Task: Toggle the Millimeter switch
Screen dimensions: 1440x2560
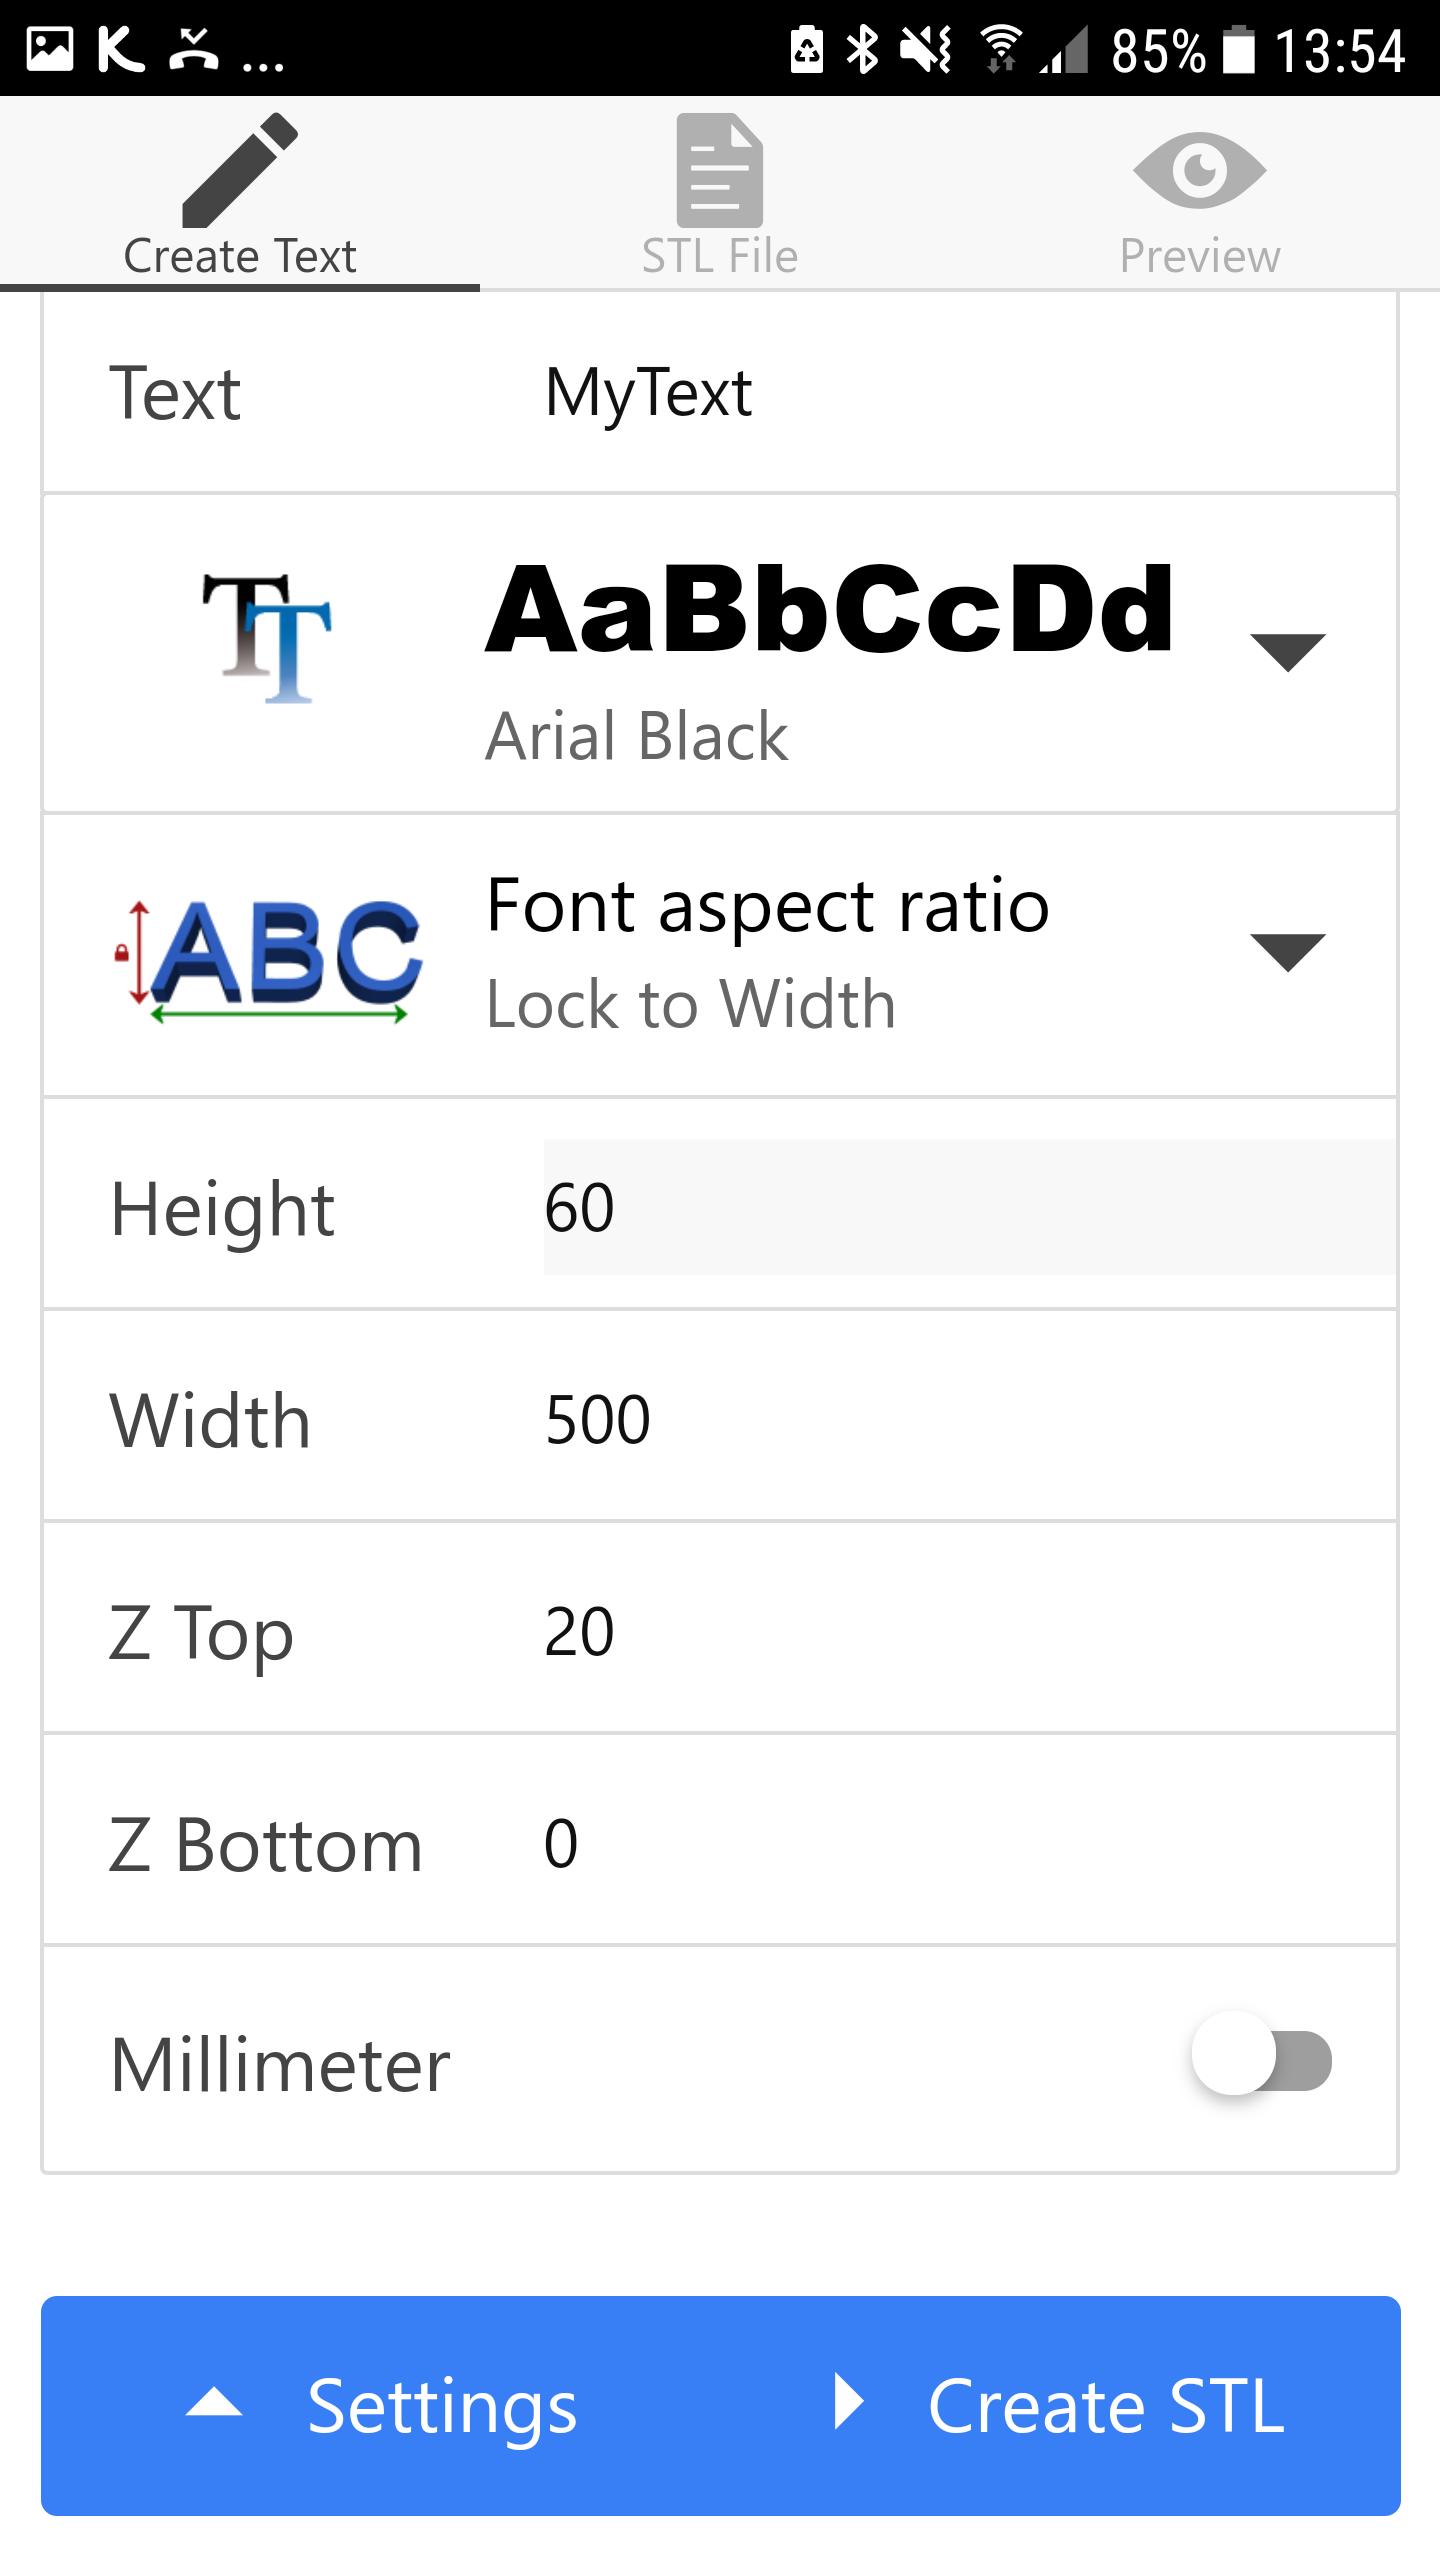Action: pos(1262,2060)
